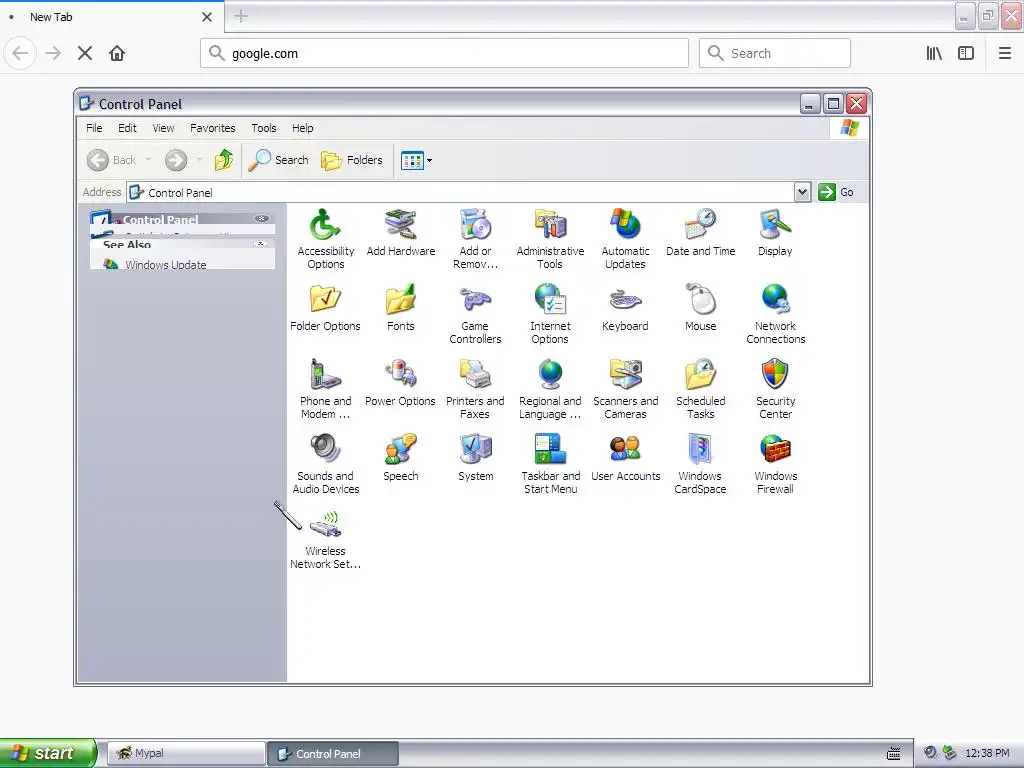Go to browser home page
Viewport: 1024px width, 768px height.
[117, 53]
